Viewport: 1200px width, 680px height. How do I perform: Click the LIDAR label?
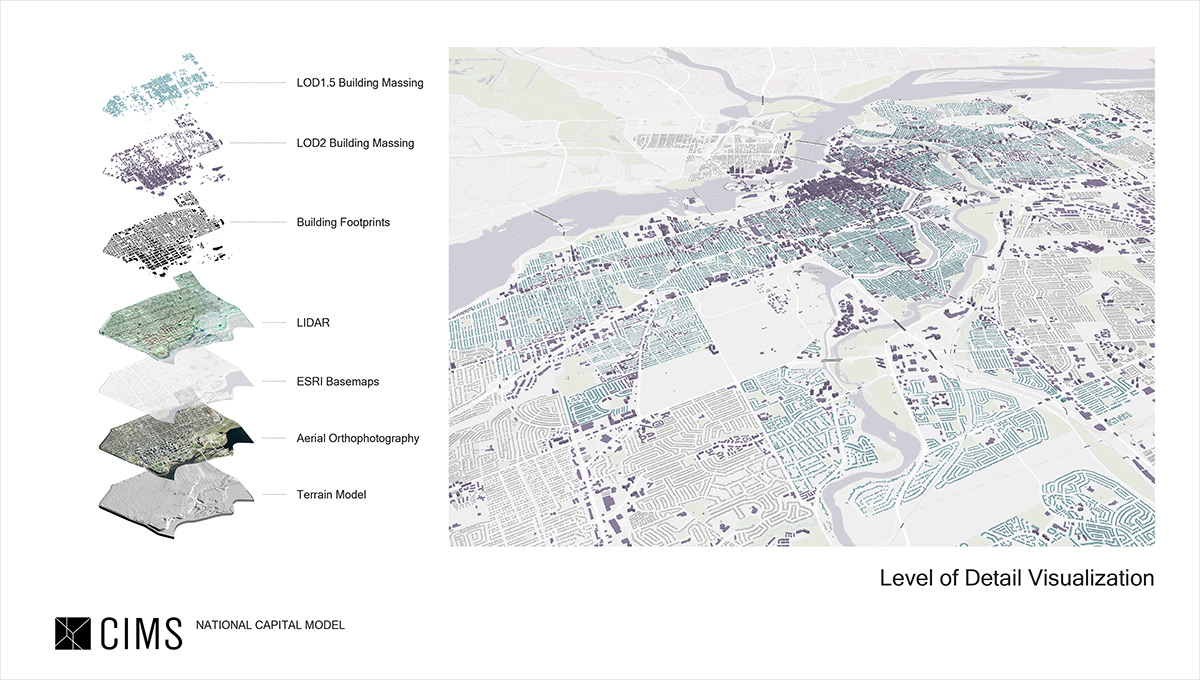[x=313, y=323]
